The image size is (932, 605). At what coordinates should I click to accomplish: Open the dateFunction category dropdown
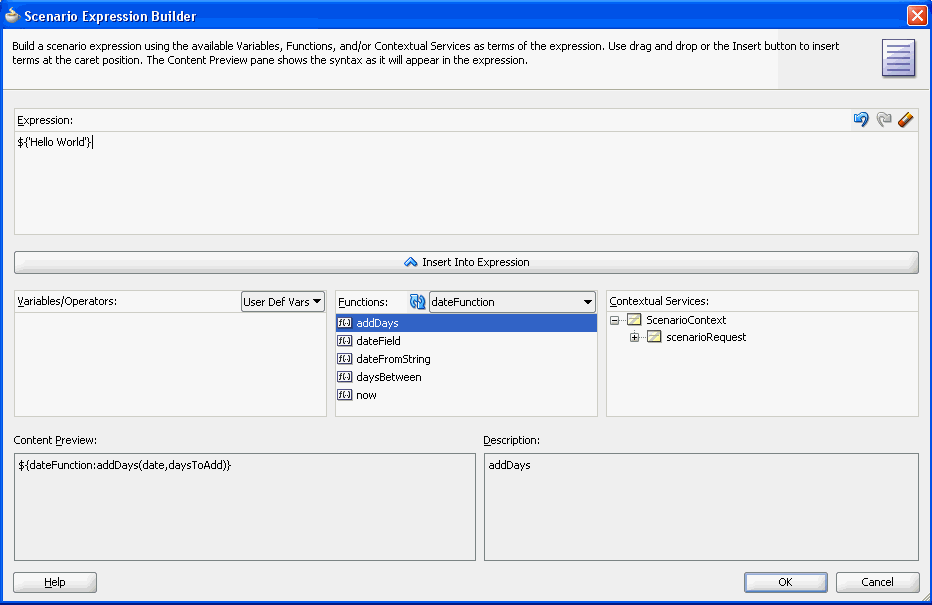tap(512, 302)
